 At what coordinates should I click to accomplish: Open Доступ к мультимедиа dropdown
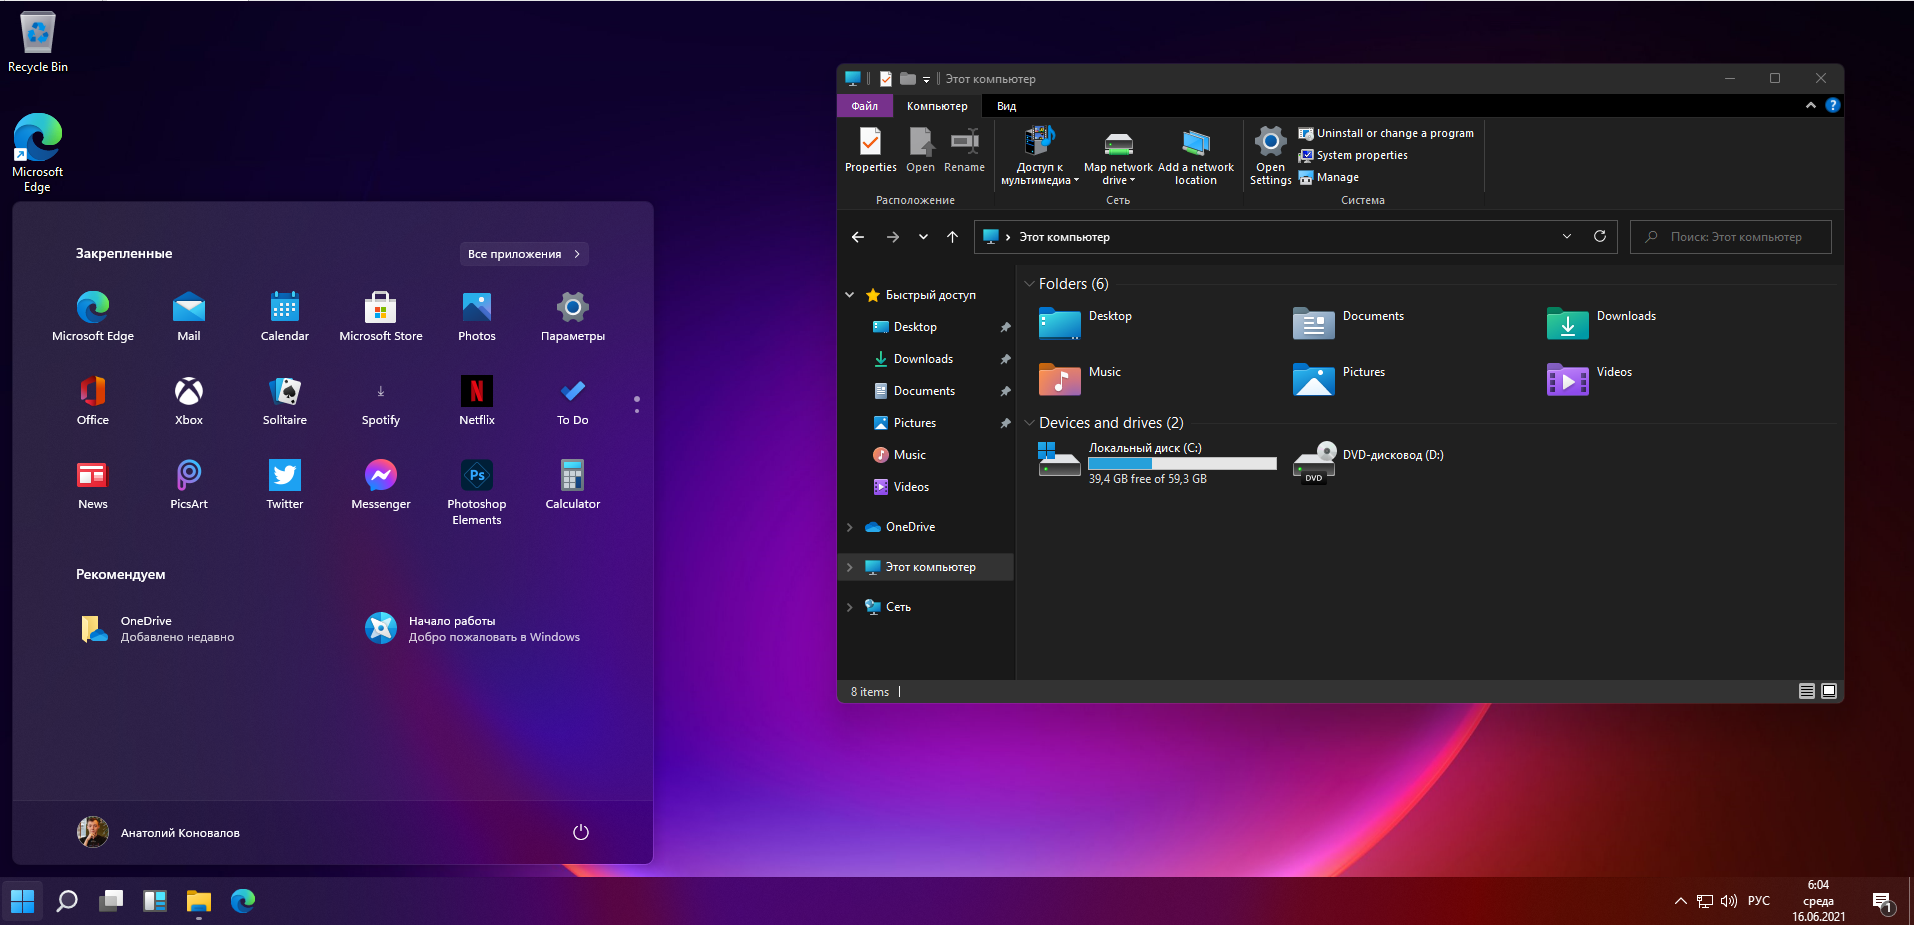(x=1040, y=156)
